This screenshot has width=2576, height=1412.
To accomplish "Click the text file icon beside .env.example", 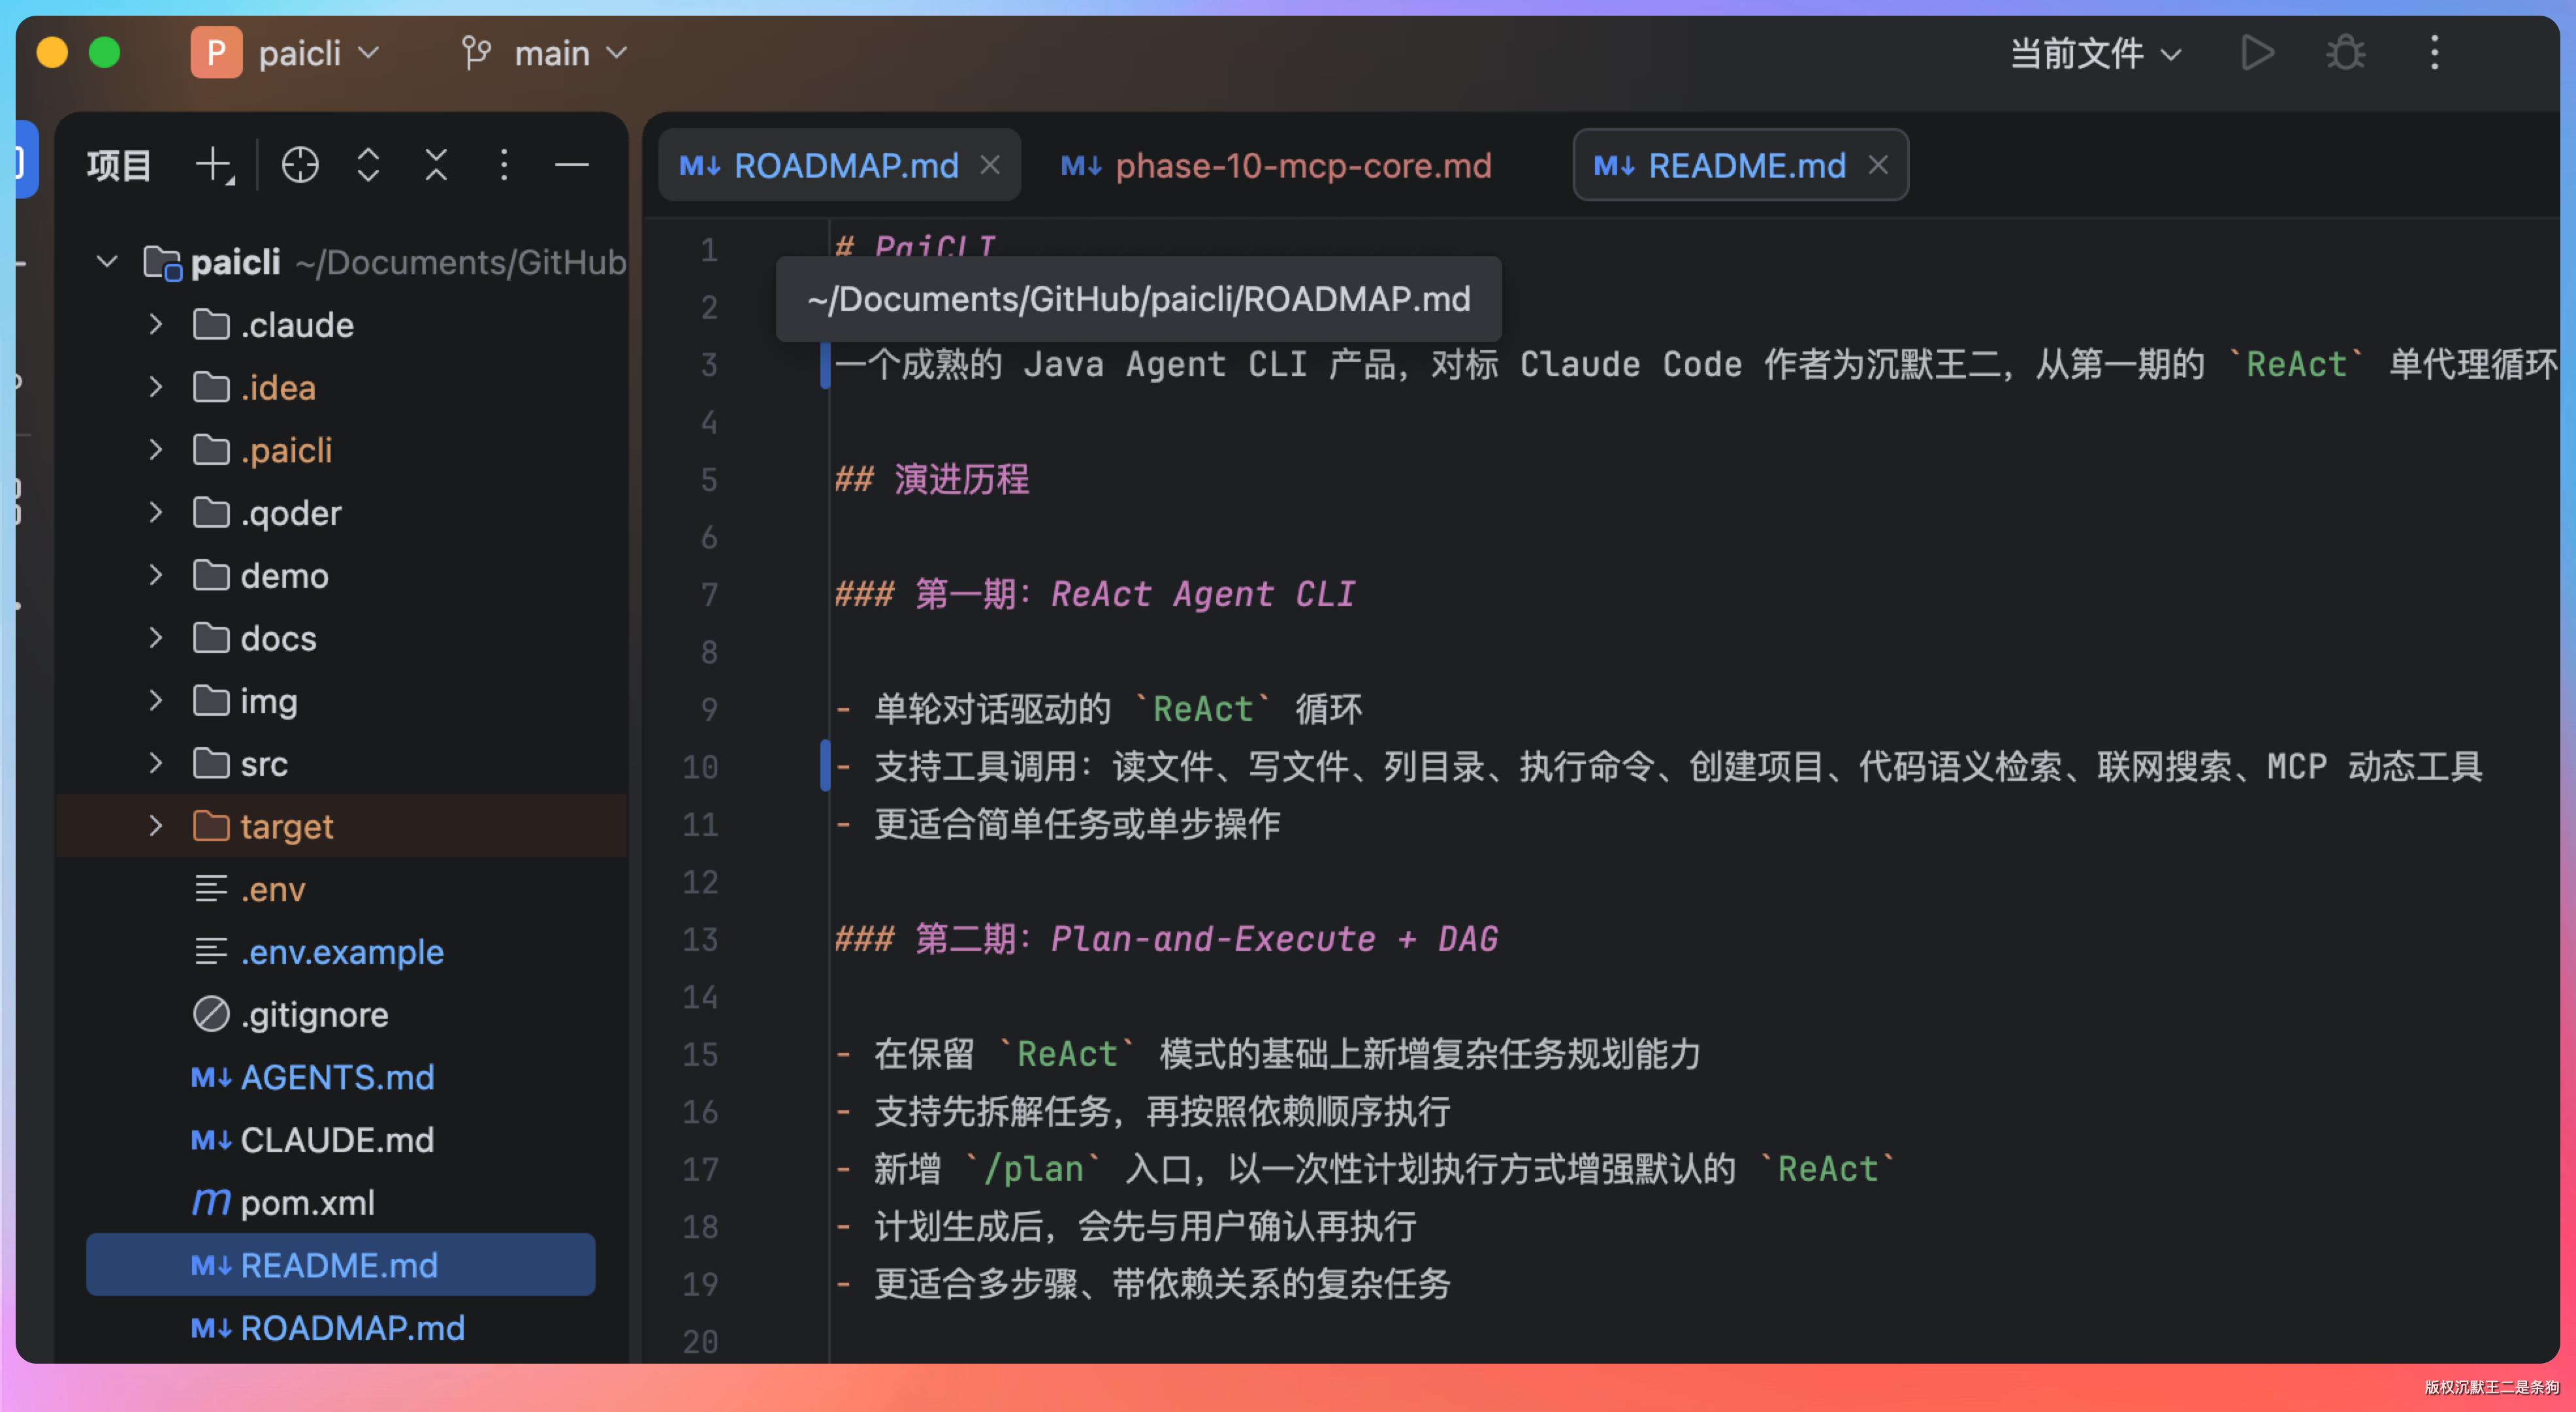I will coord(211,951).
